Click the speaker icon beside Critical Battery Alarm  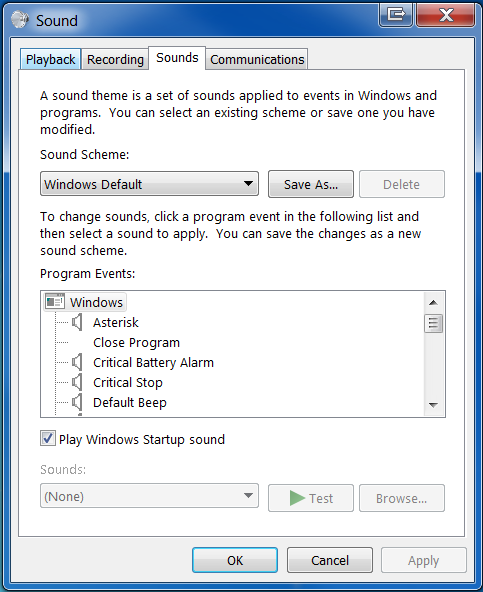point(77,362)
